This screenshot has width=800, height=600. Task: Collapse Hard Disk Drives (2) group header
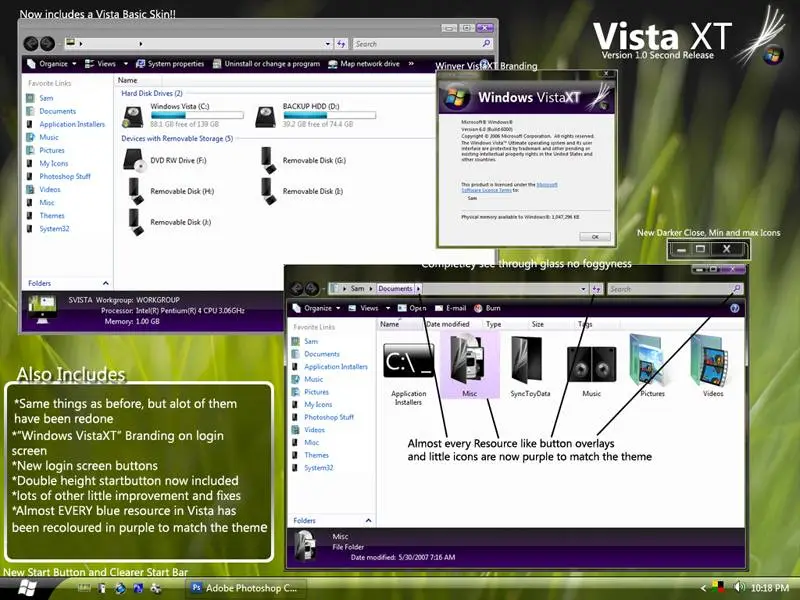coord(152,93)
